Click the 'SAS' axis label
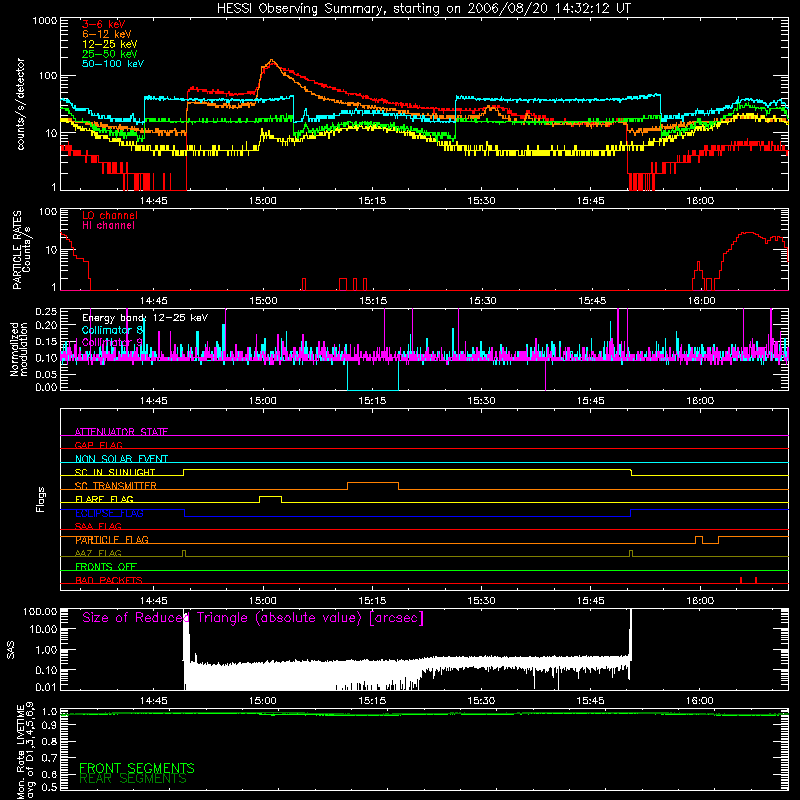Viewport: 800px width, 800px height. tap(10, 650)
